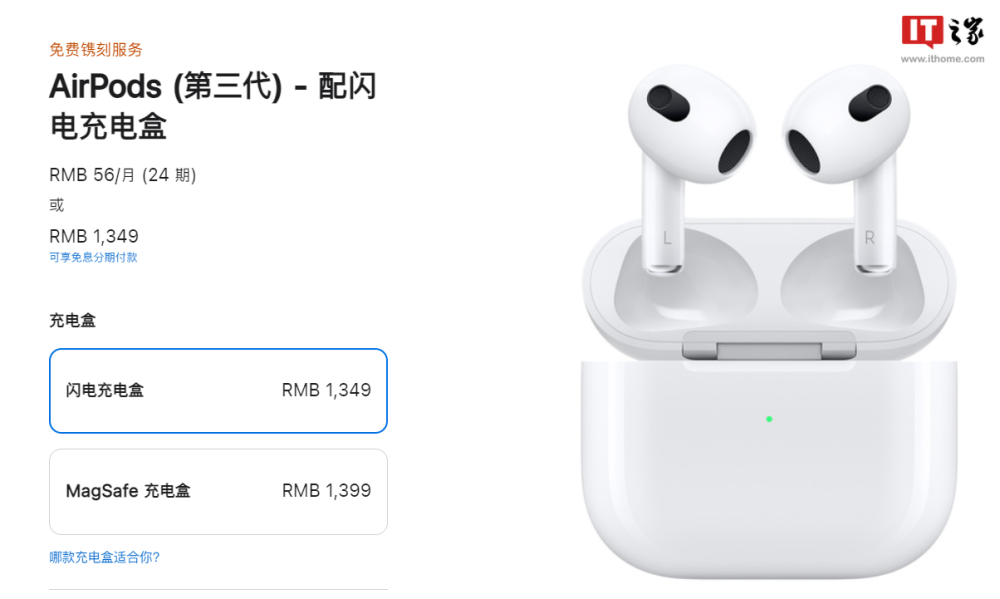The height and width of the screenshot is (599, 1000).
Task: Open the 免费镌刻服务 label
Action: (x=96, y=49)
